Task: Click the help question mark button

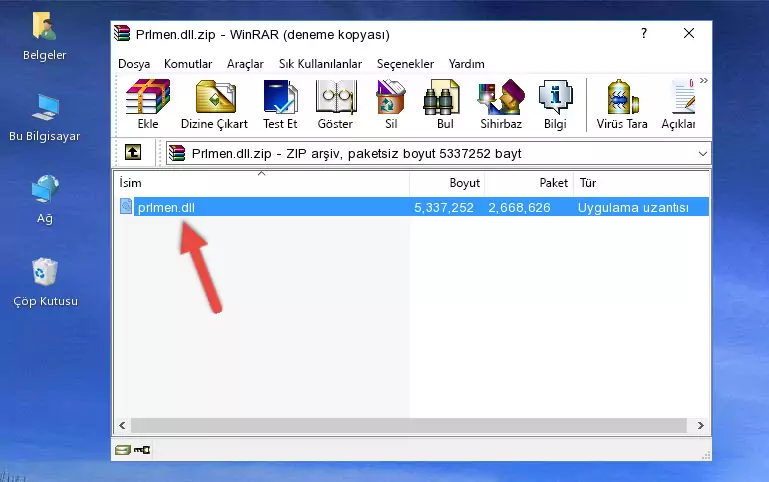Action: pyautogui.click(x=644, y=33)
